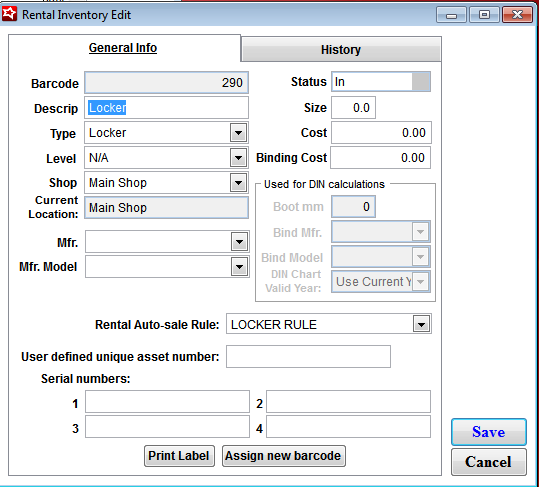Click the Print Label button
The image size is (539, 487).
coord(179,456)
